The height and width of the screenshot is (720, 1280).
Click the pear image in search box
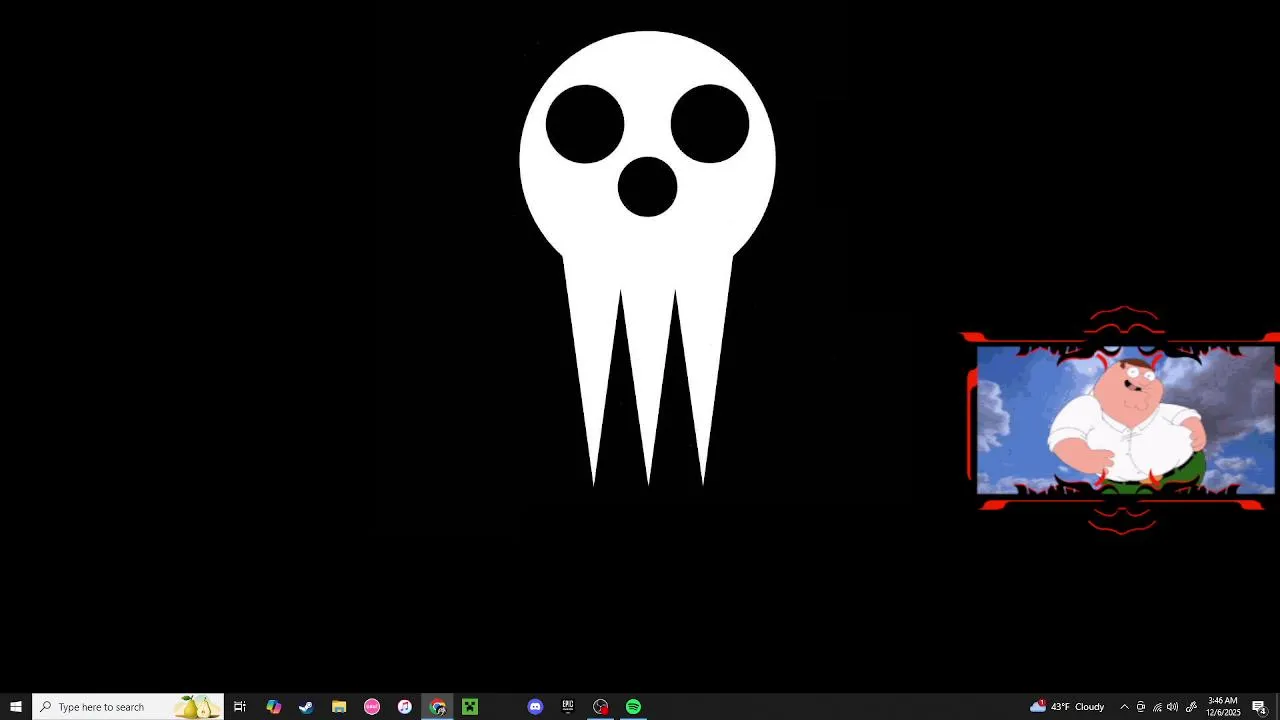point(197,707)
